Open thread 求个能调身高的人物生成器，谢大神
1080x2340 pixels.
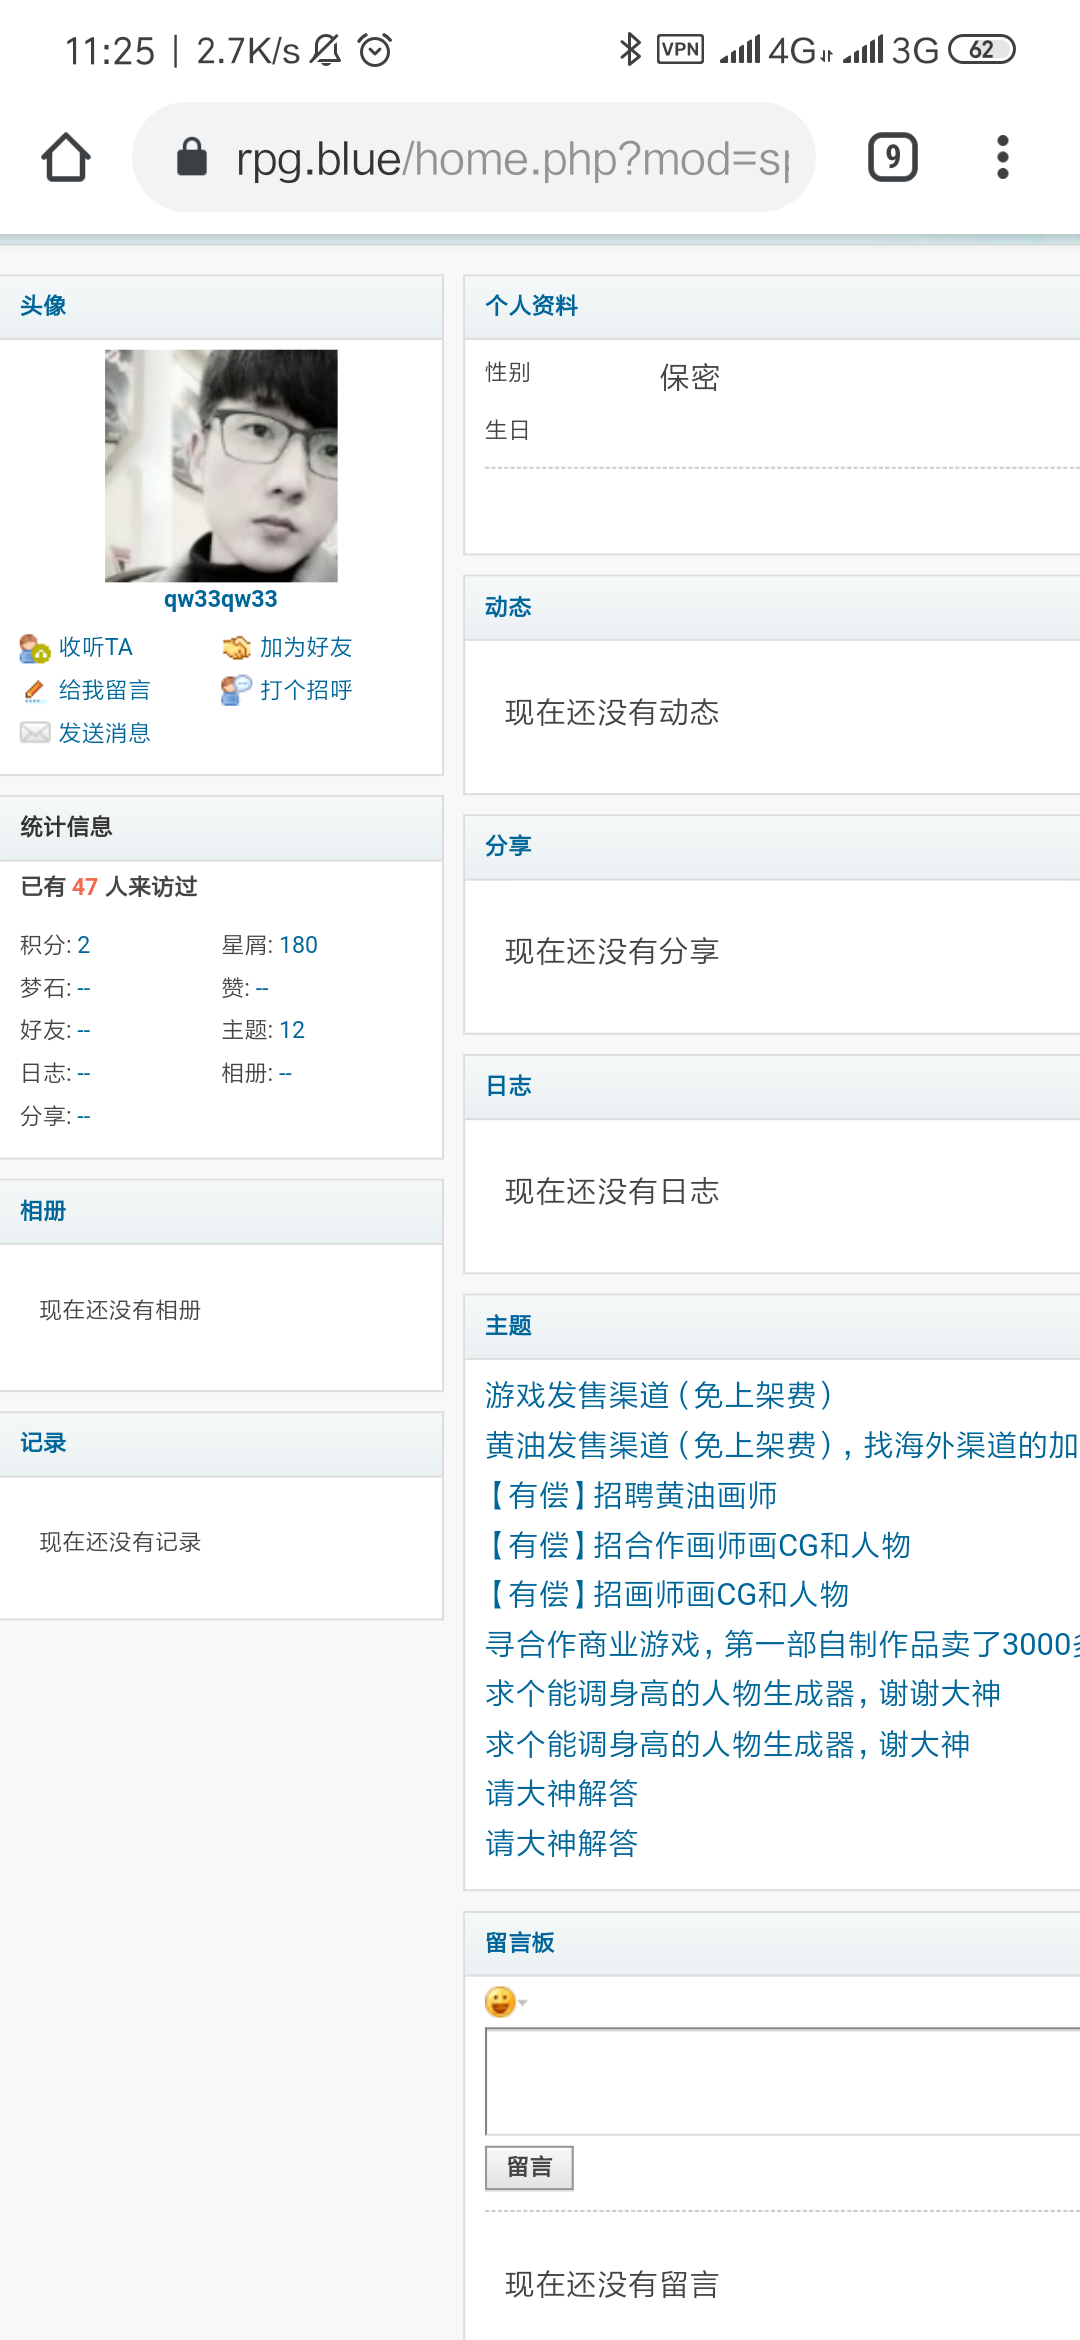[x=728, y=1744]
